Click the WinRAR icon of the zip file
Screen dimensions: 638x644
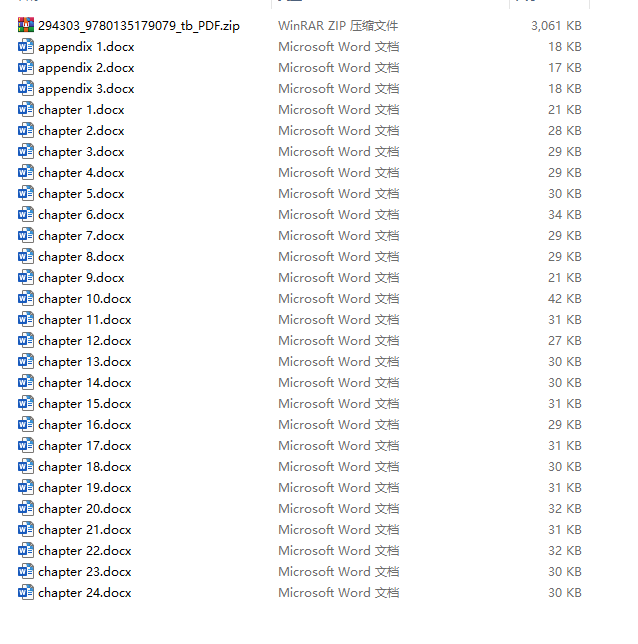click(26, 25)
